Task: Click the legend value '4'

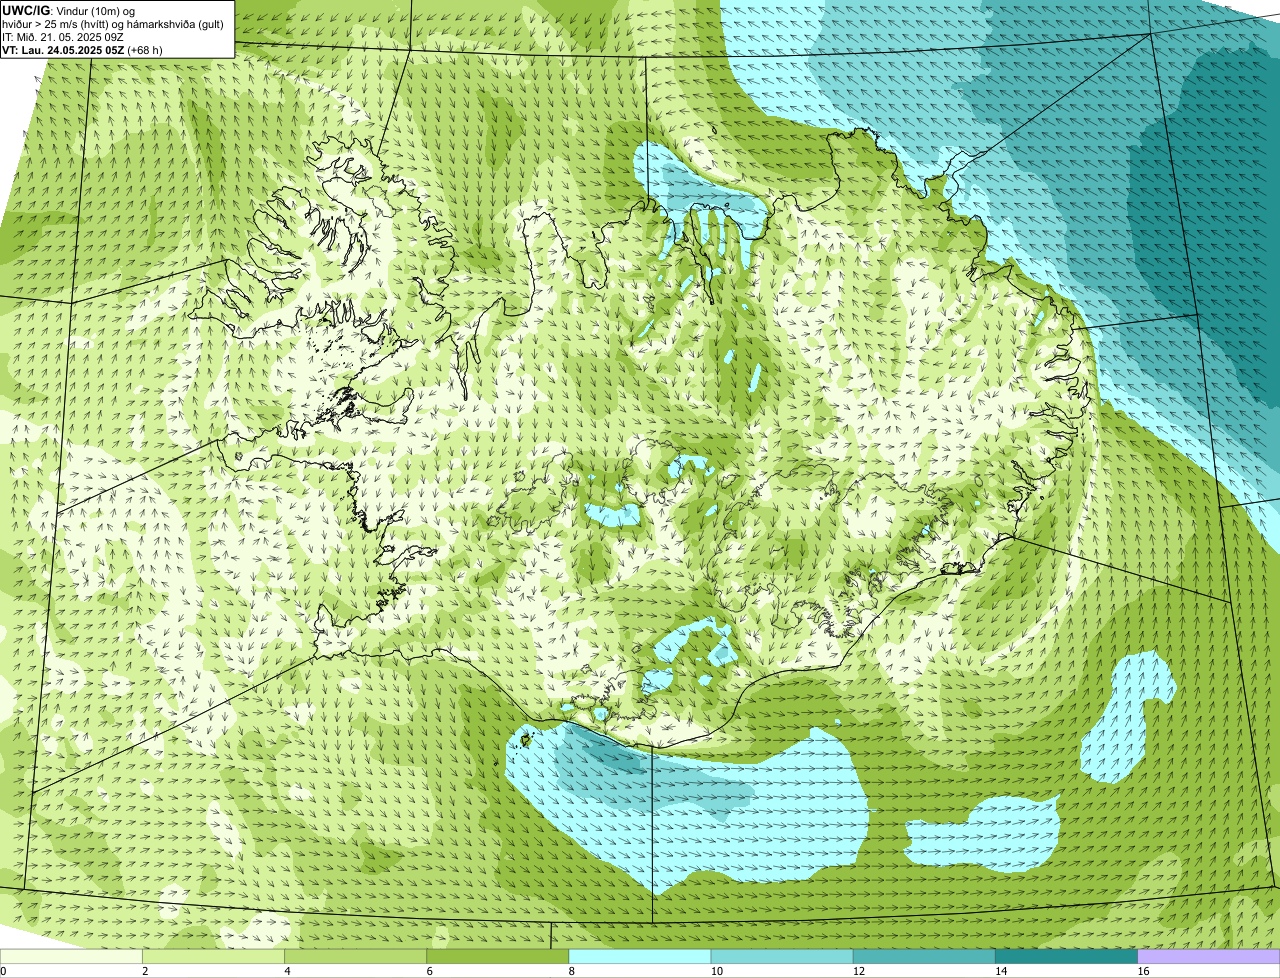Action: (287, 971)
